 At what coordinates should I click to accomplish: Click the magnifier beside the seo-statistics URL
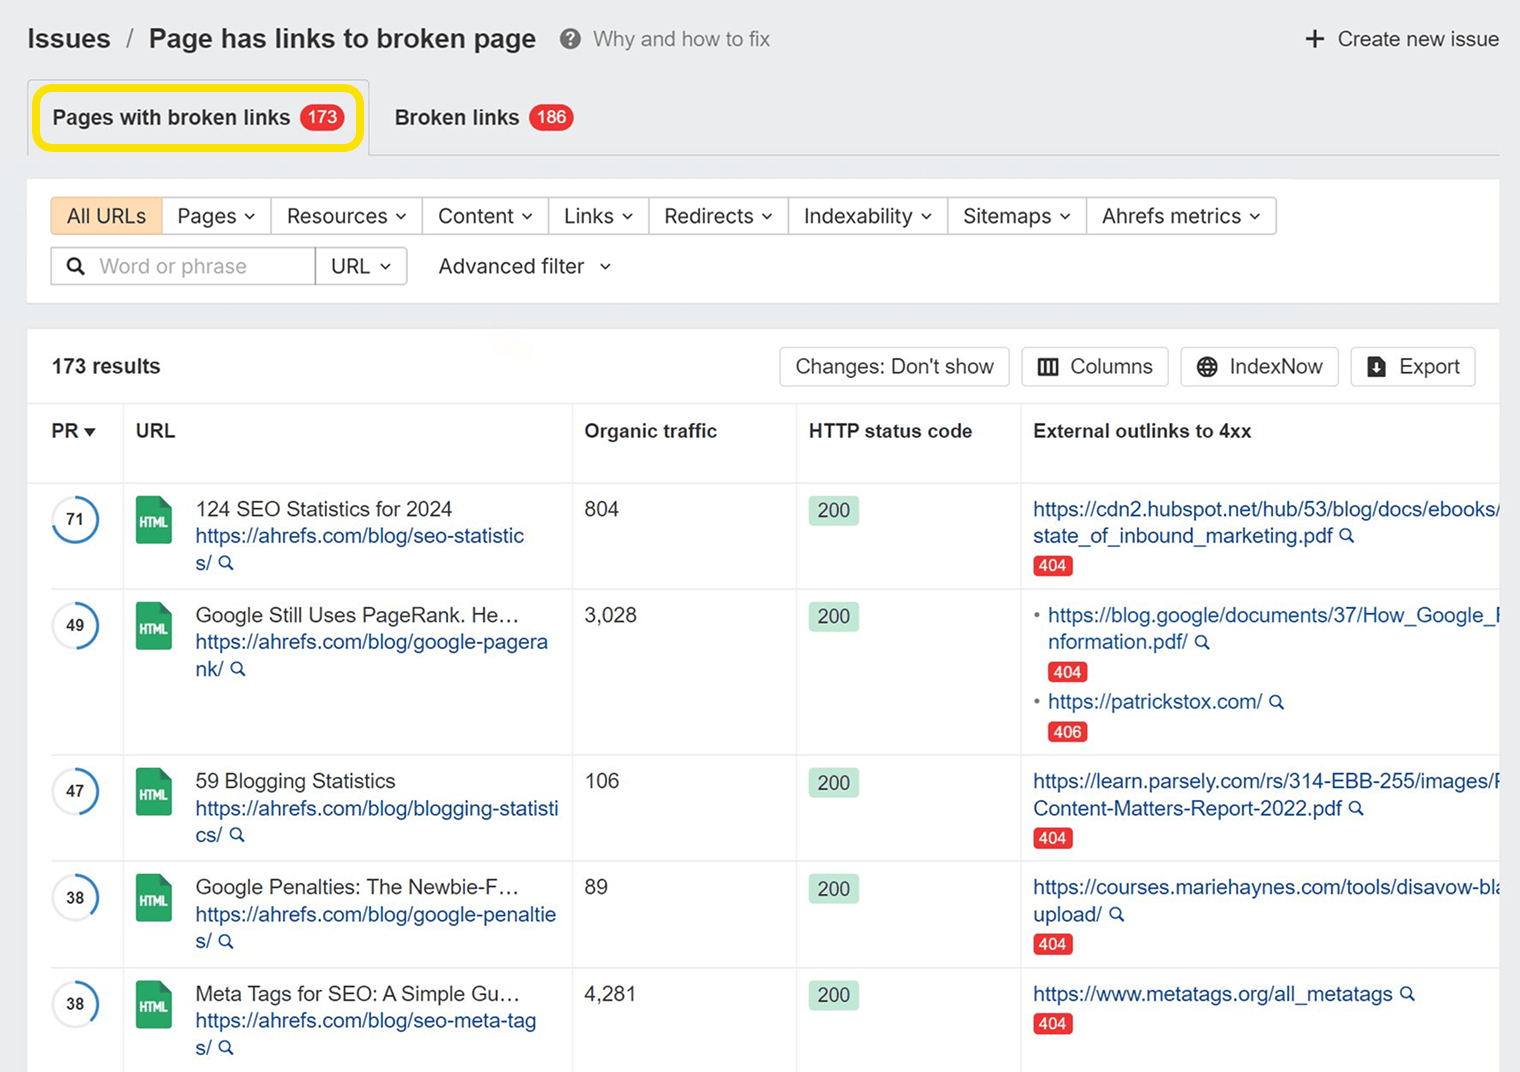point(226,563)
